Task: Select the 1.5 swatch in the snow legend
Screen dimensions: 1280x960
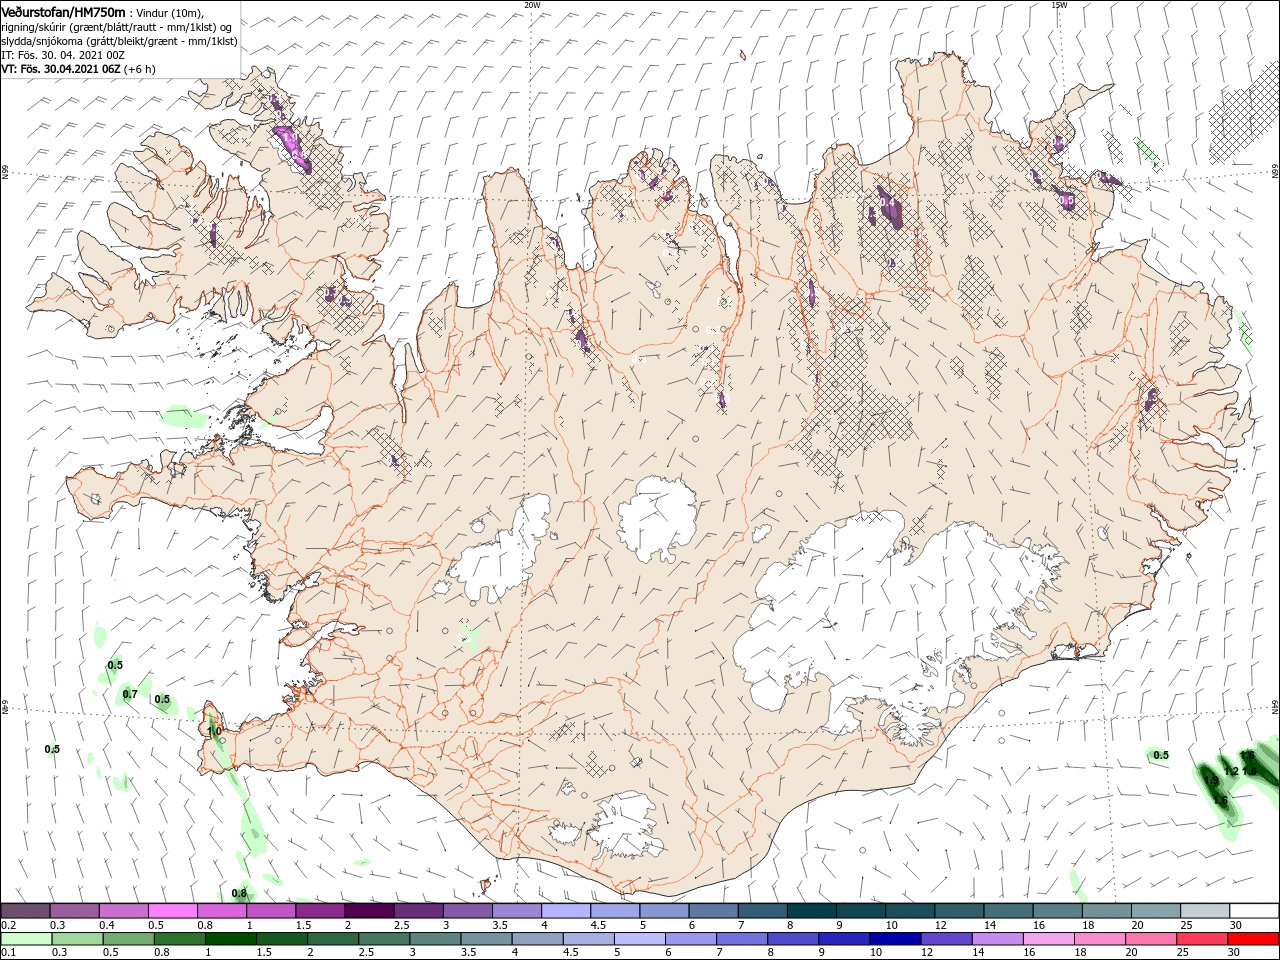Action: [320, 911]
